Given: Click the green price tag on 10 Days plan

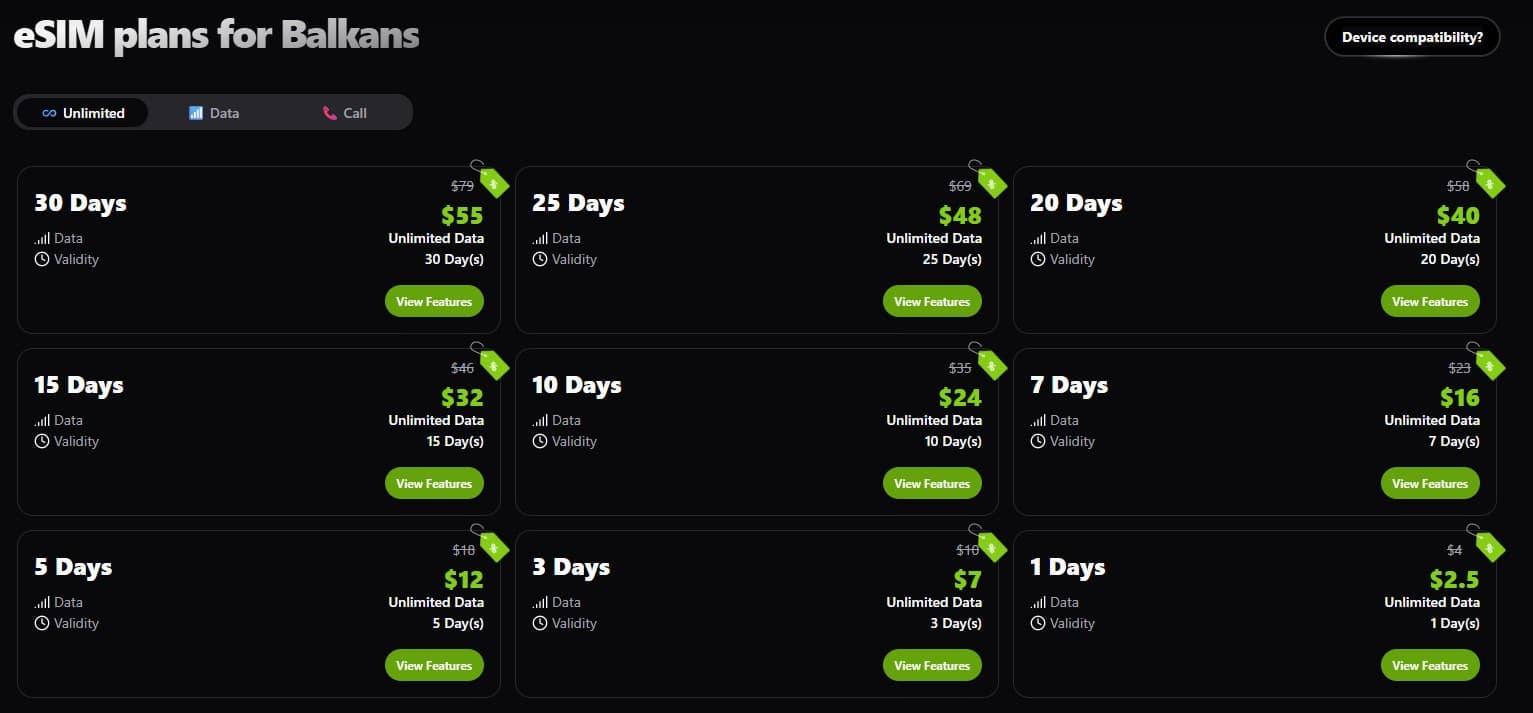Looking at the screenshot, I should 991,363.
